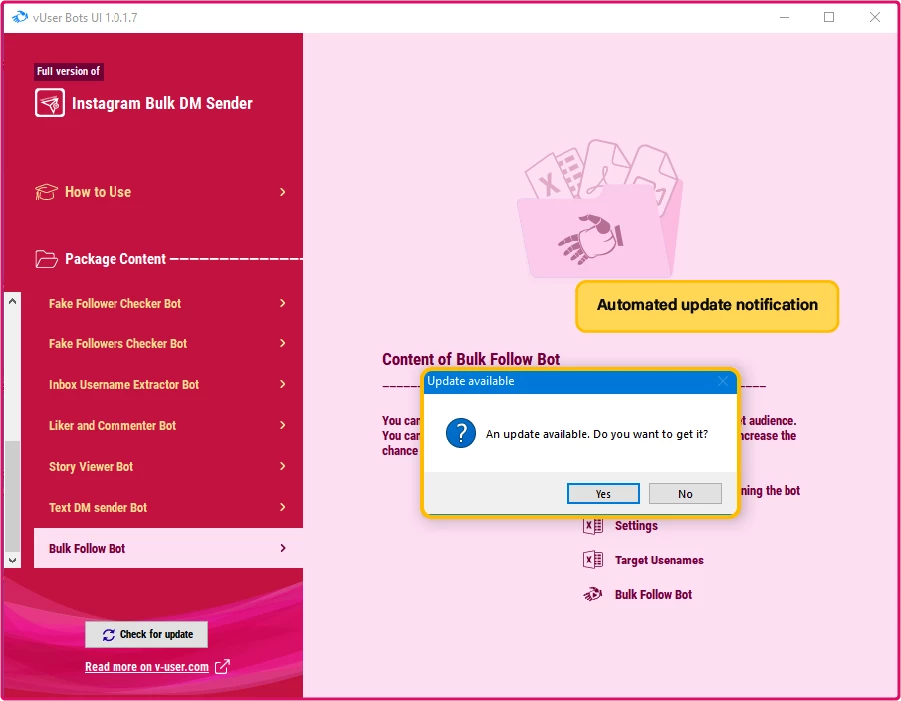901x701 pixels.
Task: Click the Instagram Bulk DM Sender paper-plane icon
Action: [49, 103]
